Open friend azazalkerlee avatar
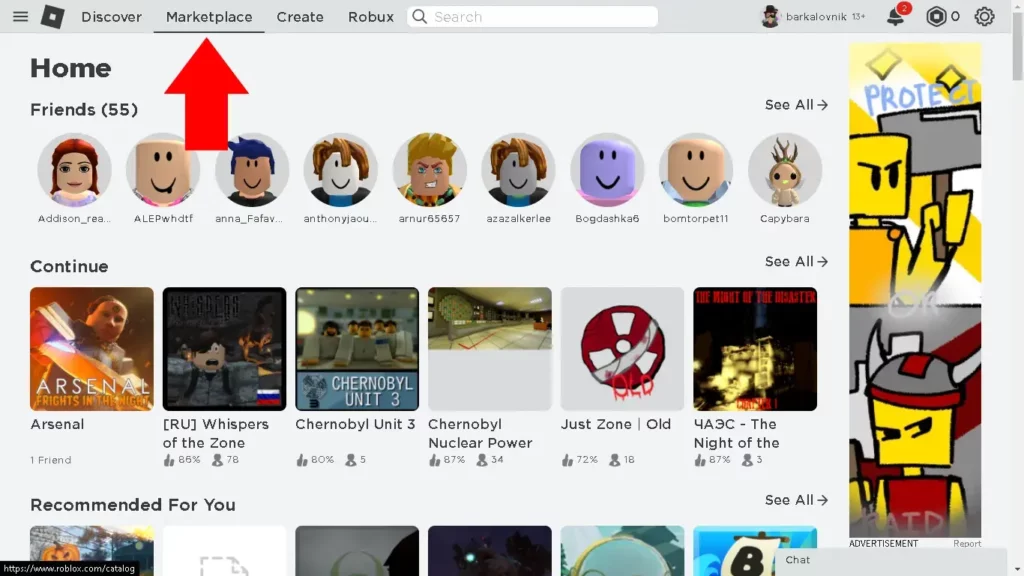This screenshot has height=576, width=1024. pyautogui.click(x=519, y=170)
